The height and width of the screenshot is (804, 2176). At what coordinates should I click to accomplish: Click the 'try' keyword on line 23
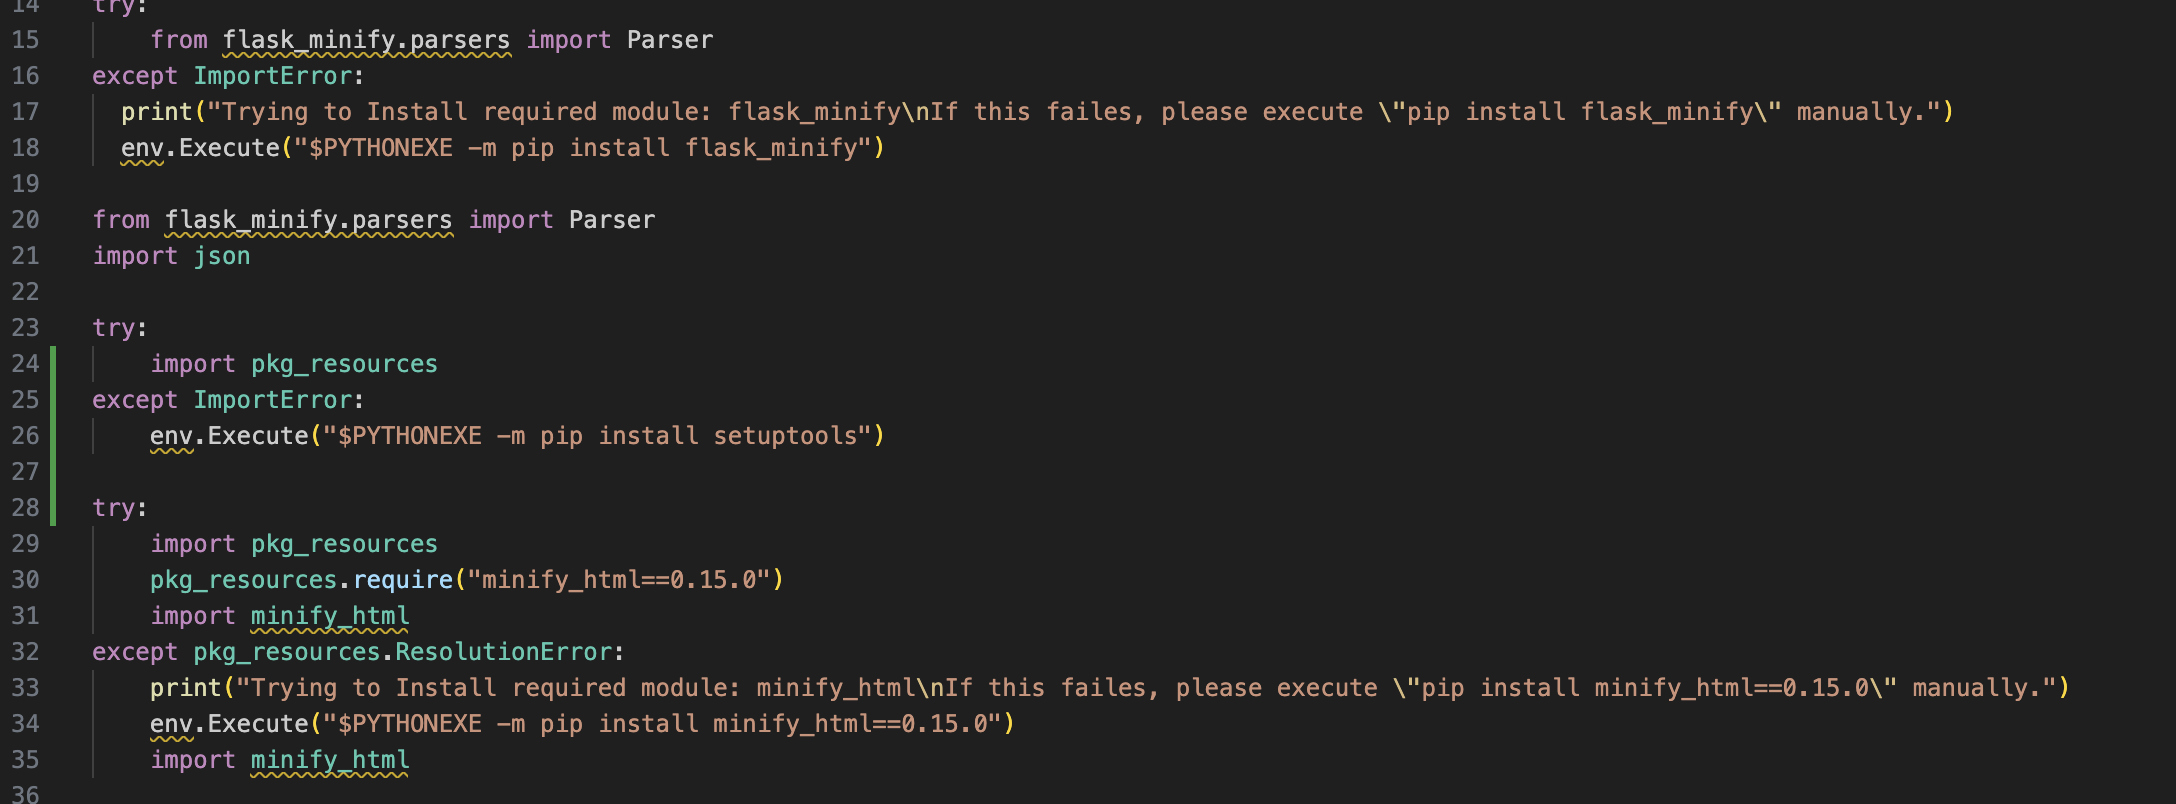114,328
